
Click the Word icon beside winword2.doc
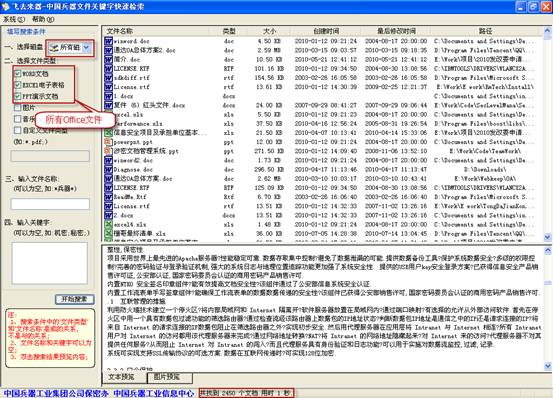(x=108, y=160)
